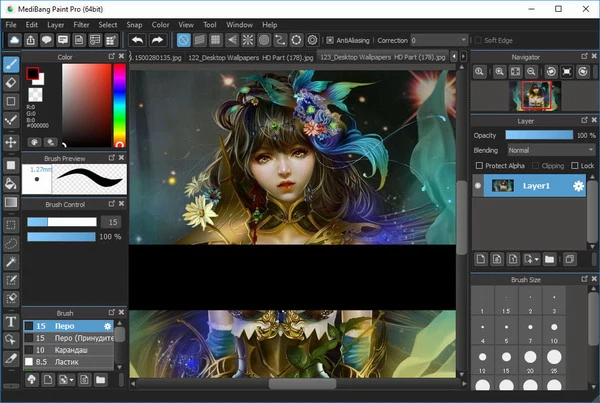Image resolution: width=600 pixels, height=403 pixels.
Task: Click the Redo arrow in toolbar
Action: click(157, 40)
